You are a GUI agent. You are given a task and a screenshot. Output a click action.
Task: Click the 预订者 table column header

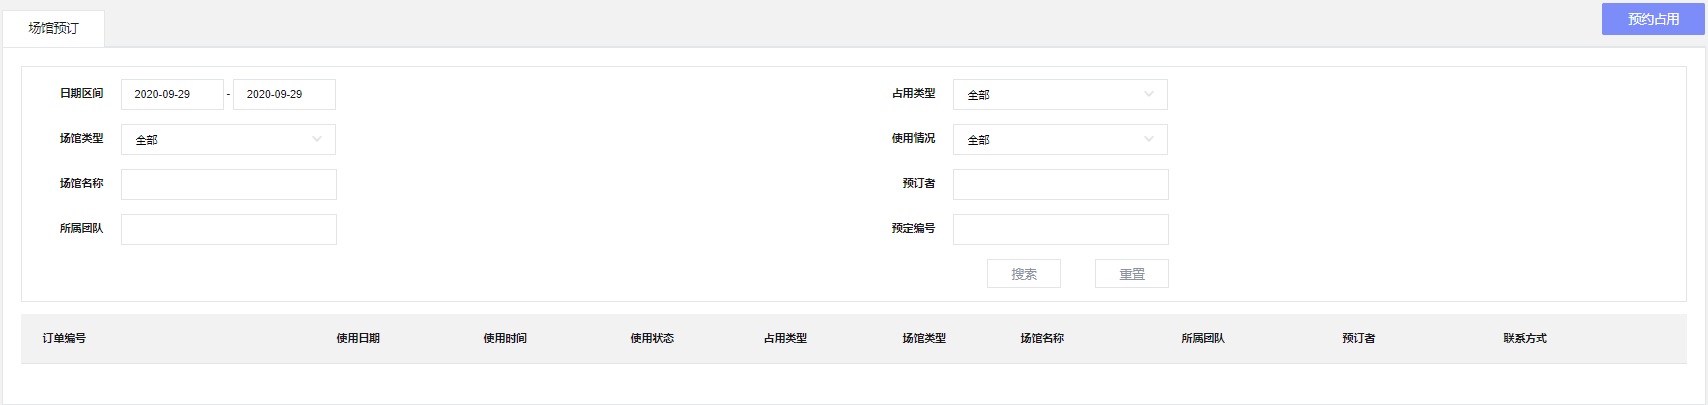(1358, 338)
